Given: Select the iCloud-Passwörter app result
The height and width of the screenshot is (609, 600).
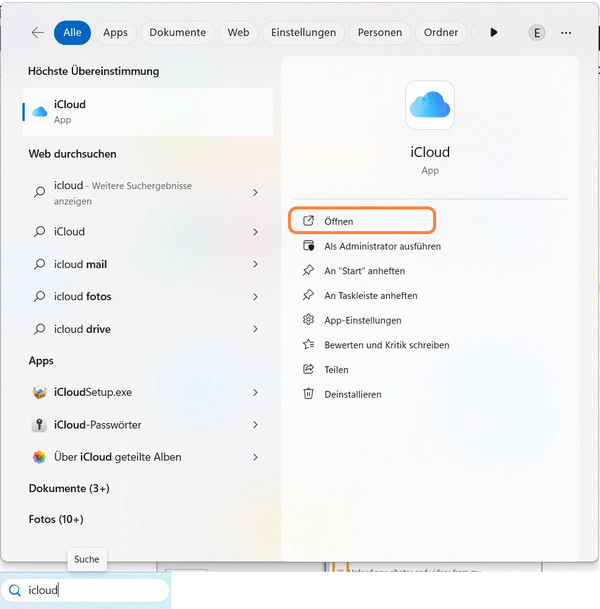Looking at the screenshot, I should click(x=148, y=425).
